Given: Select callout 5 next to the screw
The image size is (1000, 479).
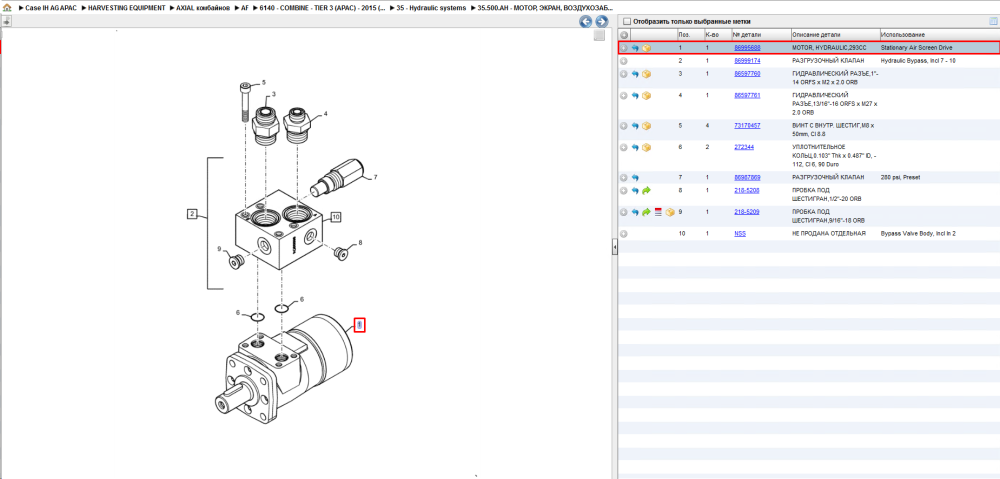Looking at the screenshot, I should click(x=263, y=83).
